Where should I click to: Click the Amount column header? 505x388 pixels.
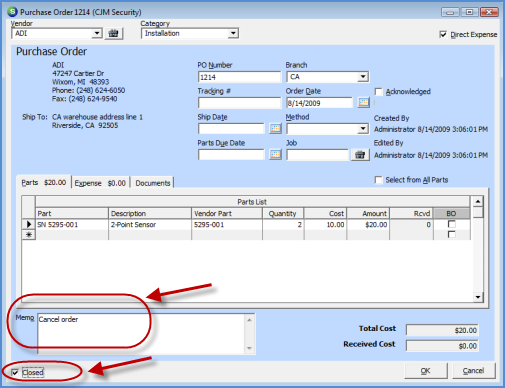coord(368,213)
